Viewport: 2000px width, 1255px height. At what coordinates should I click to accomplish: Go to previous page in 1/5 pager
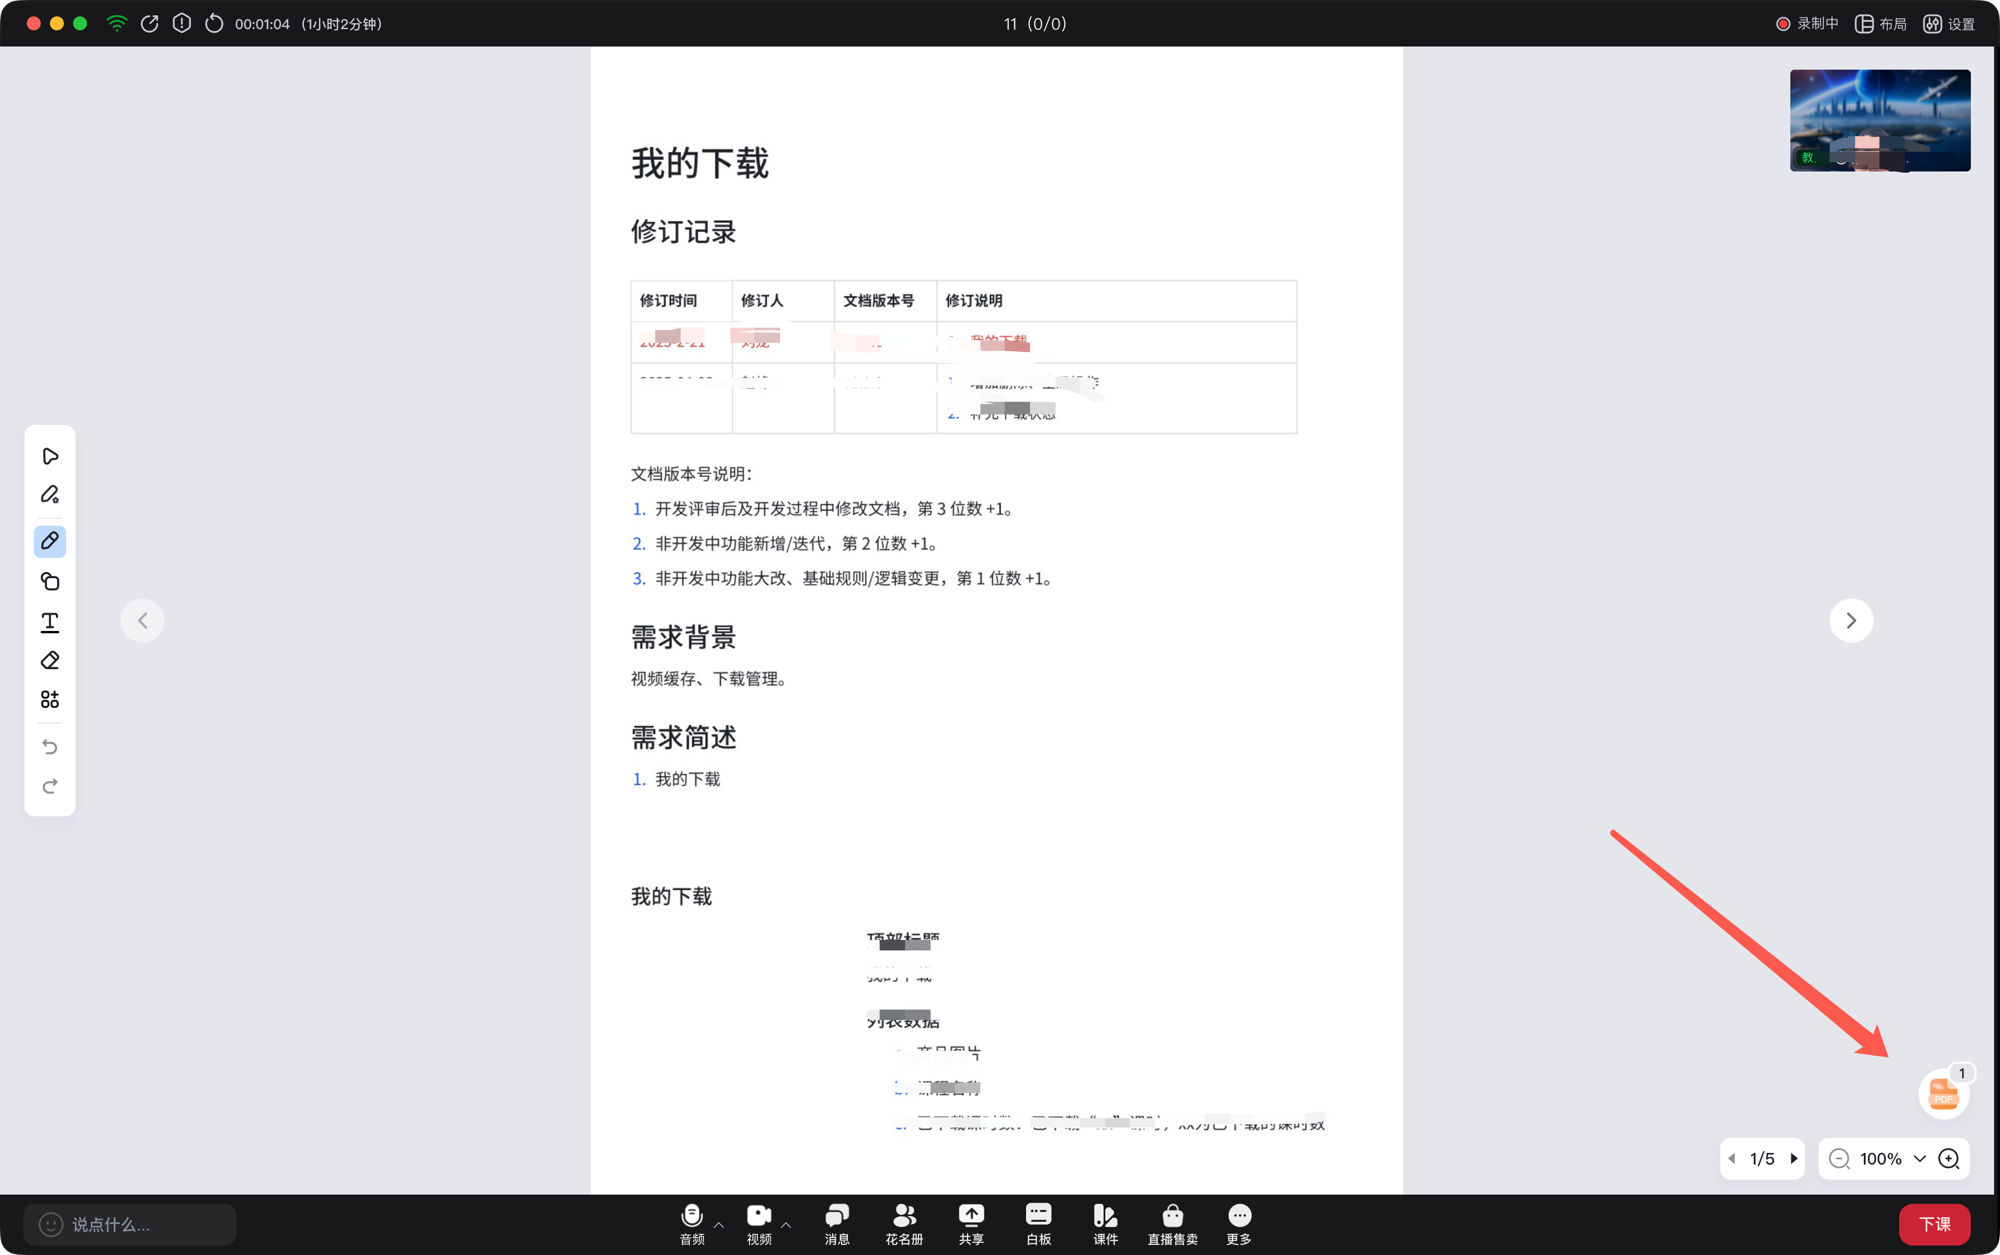(x=1732, y=1159)
